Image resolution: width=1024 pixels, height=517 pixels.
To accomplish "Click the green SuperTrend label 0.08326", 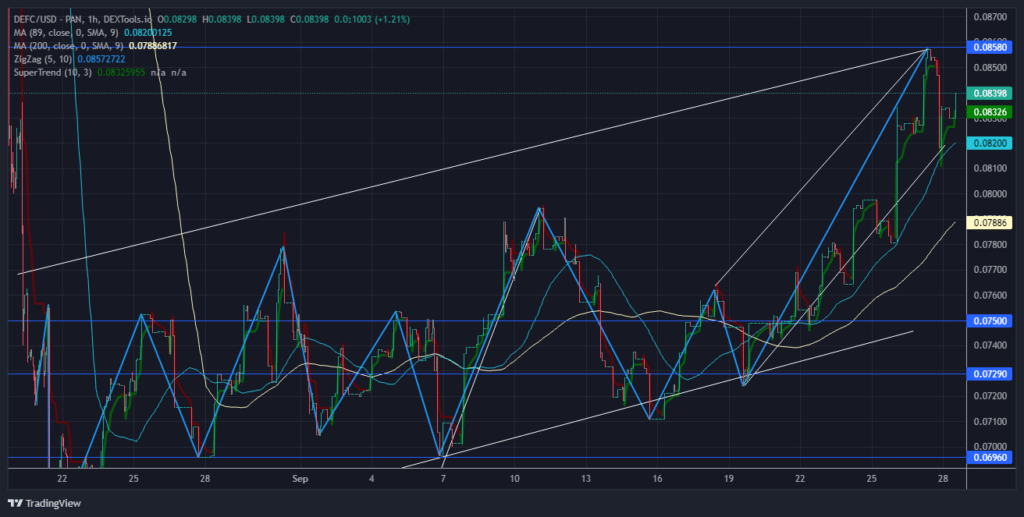I will (x=989, y=112).
